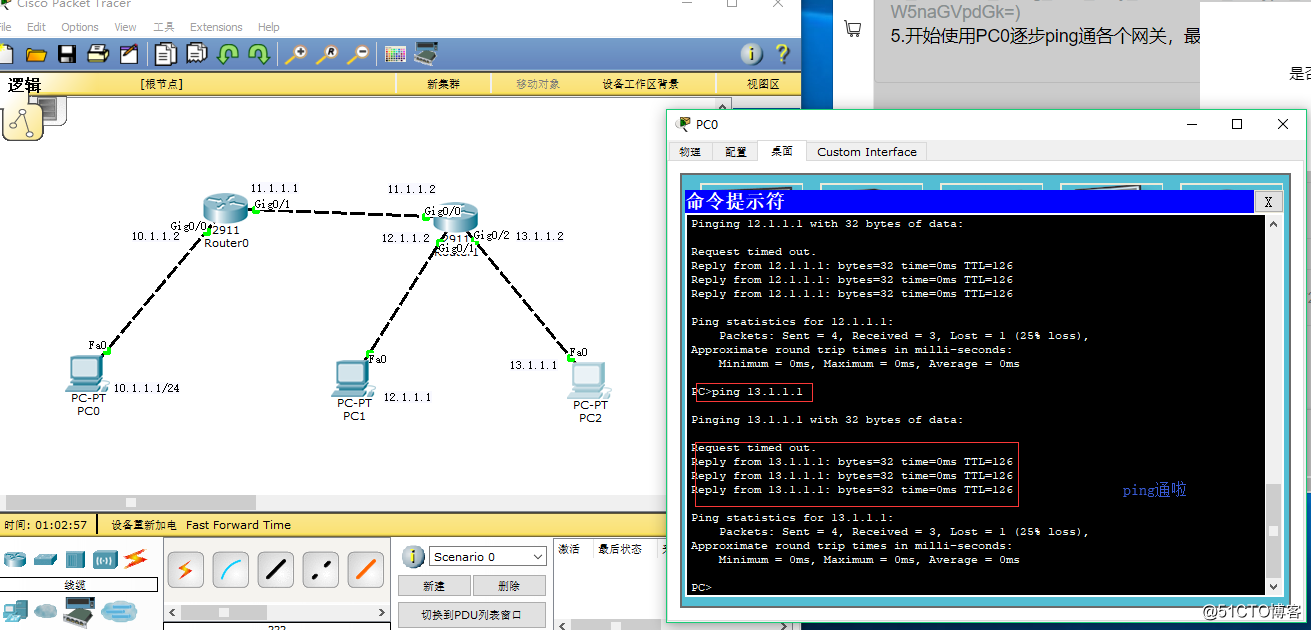1311x630 pixels.
Task: Open the drawing palette icon
Action: click(x=395, y=54)
